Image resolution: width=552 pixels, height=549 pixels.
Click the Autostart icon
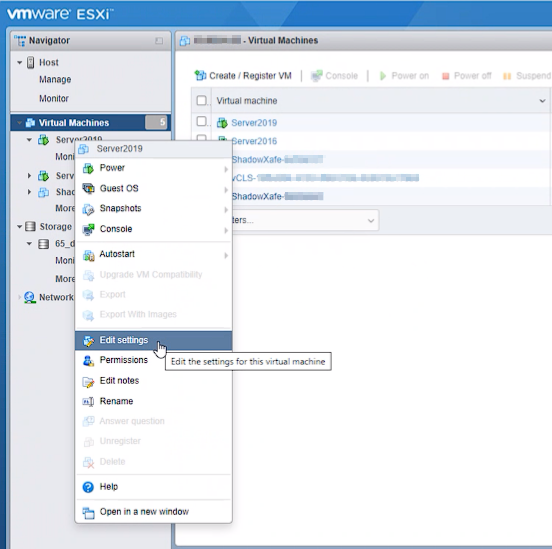[88, 255]
